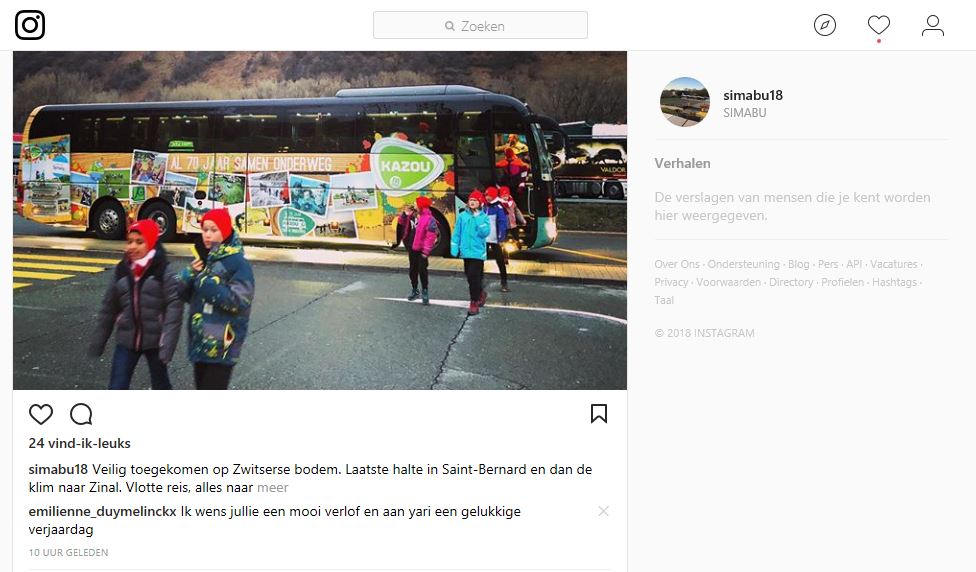Click the Kazou bus post photo
976x572 pixels.
[x=320, y=220]
